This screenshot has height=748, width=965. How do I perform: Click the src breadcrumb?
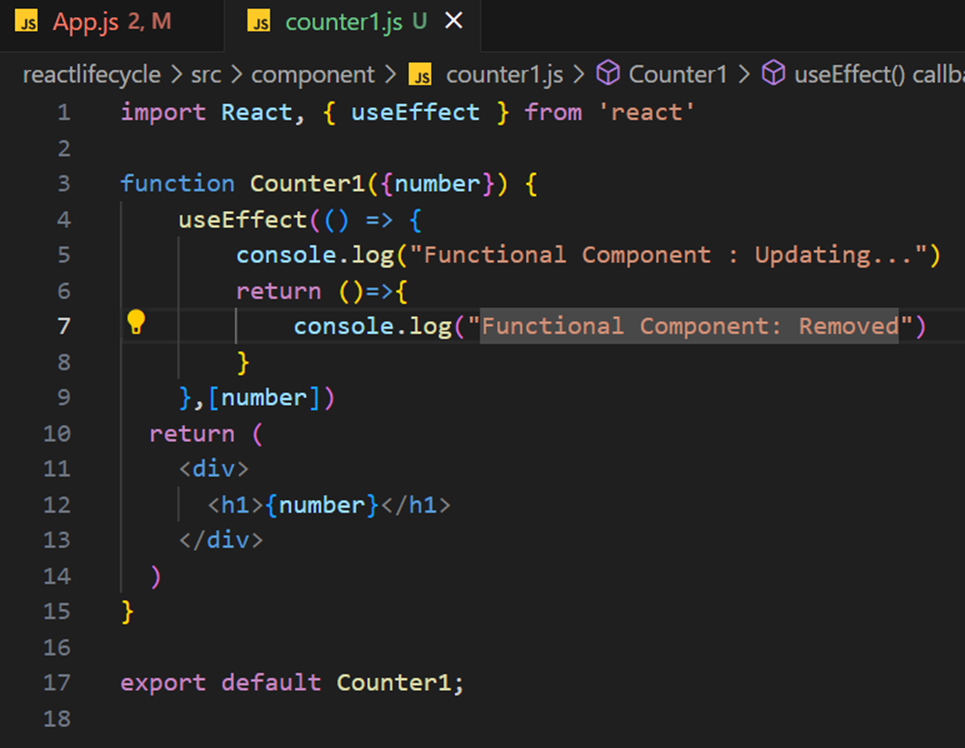(206, 75)
